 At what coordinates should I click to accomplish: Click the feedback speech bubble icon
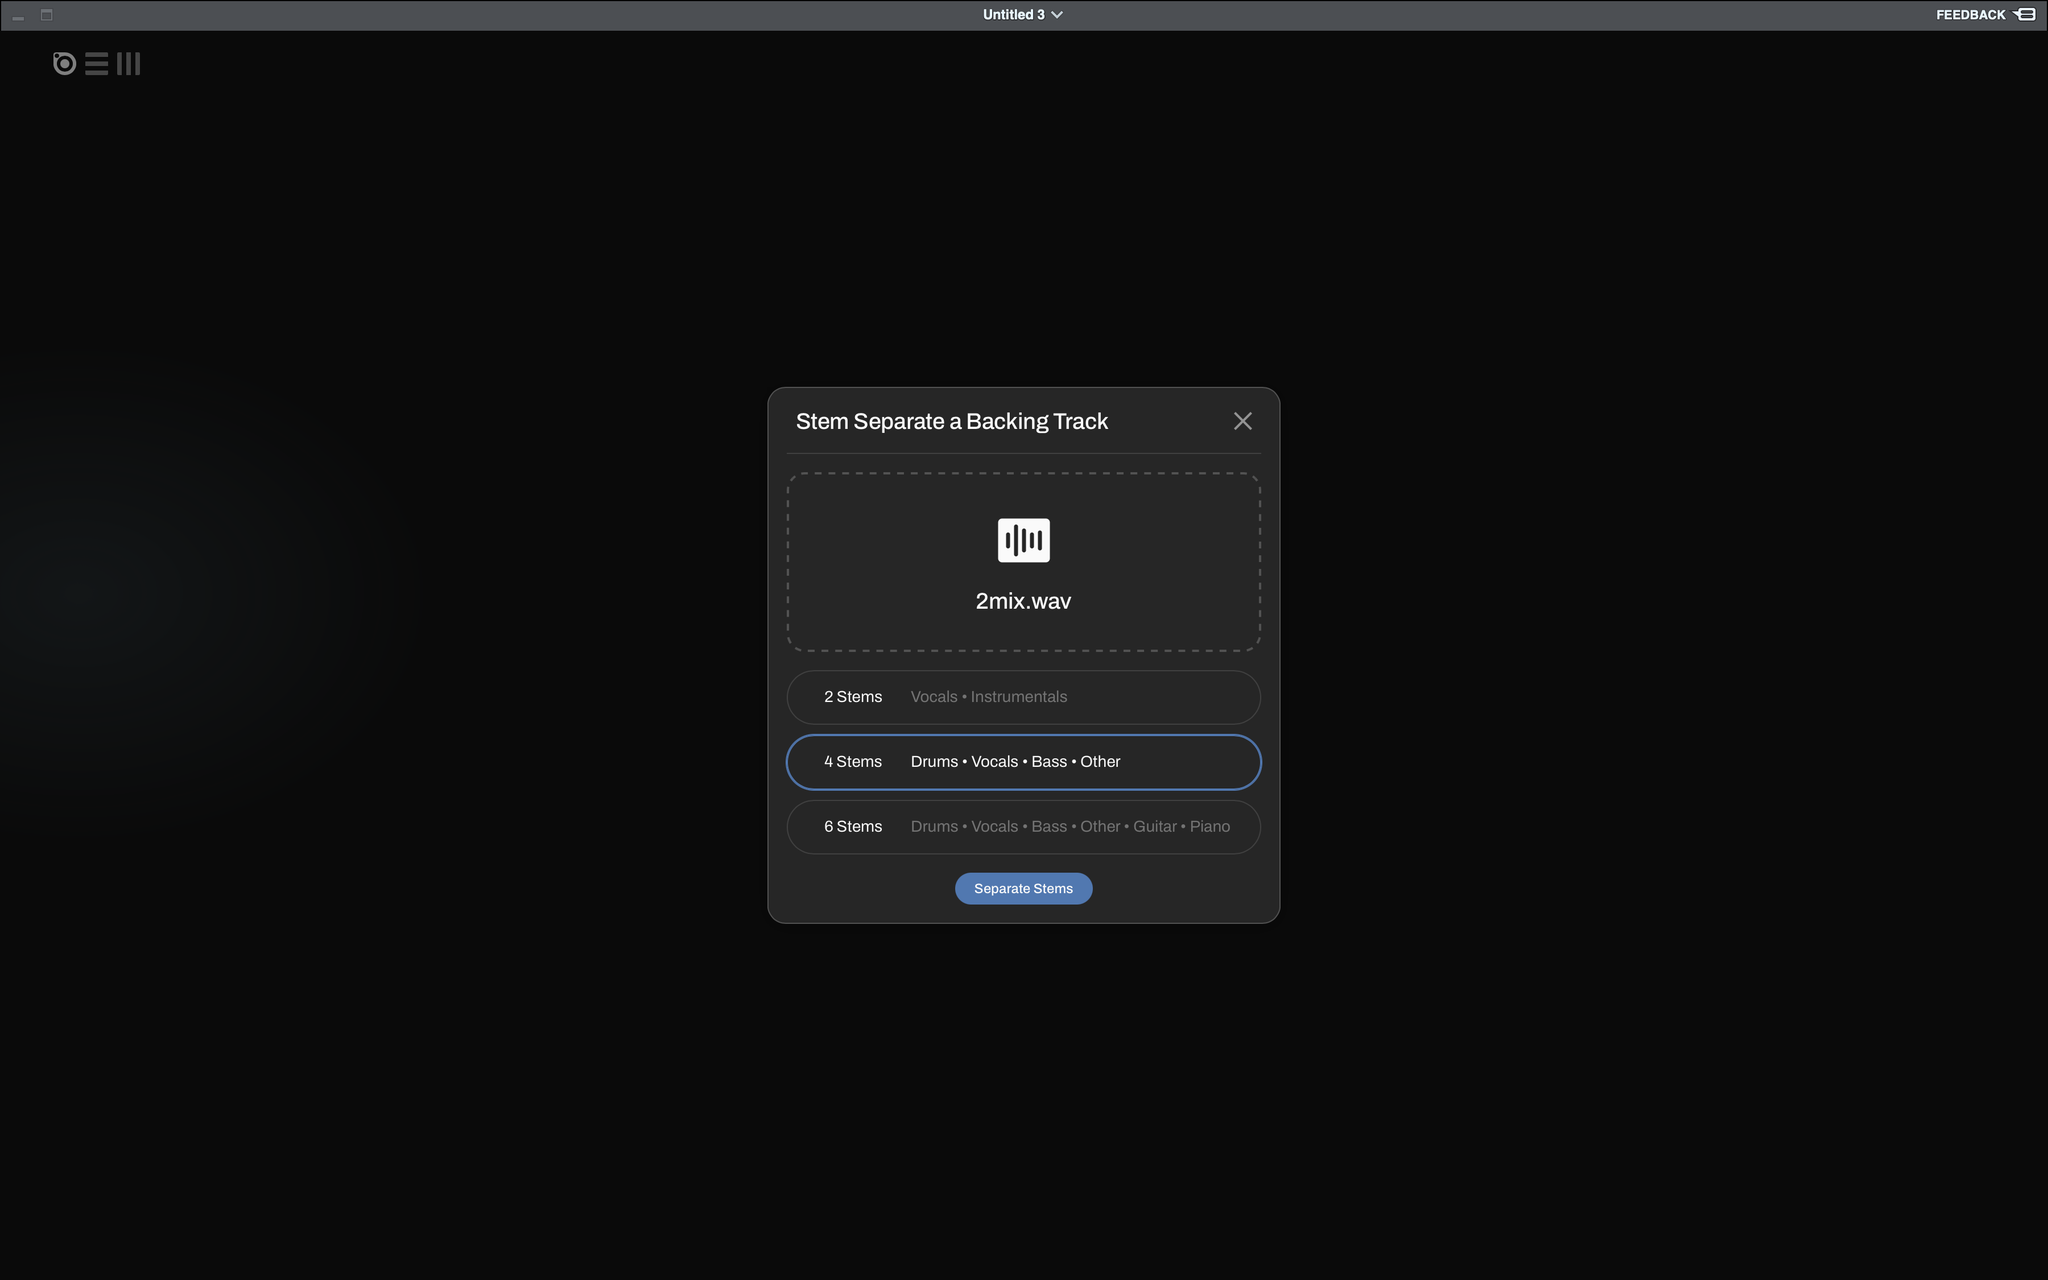[2024, 14]
